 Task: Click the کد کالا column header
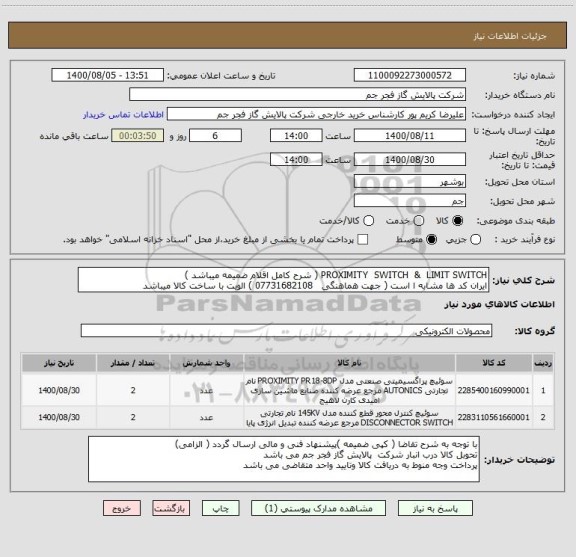tap(494, 363)
